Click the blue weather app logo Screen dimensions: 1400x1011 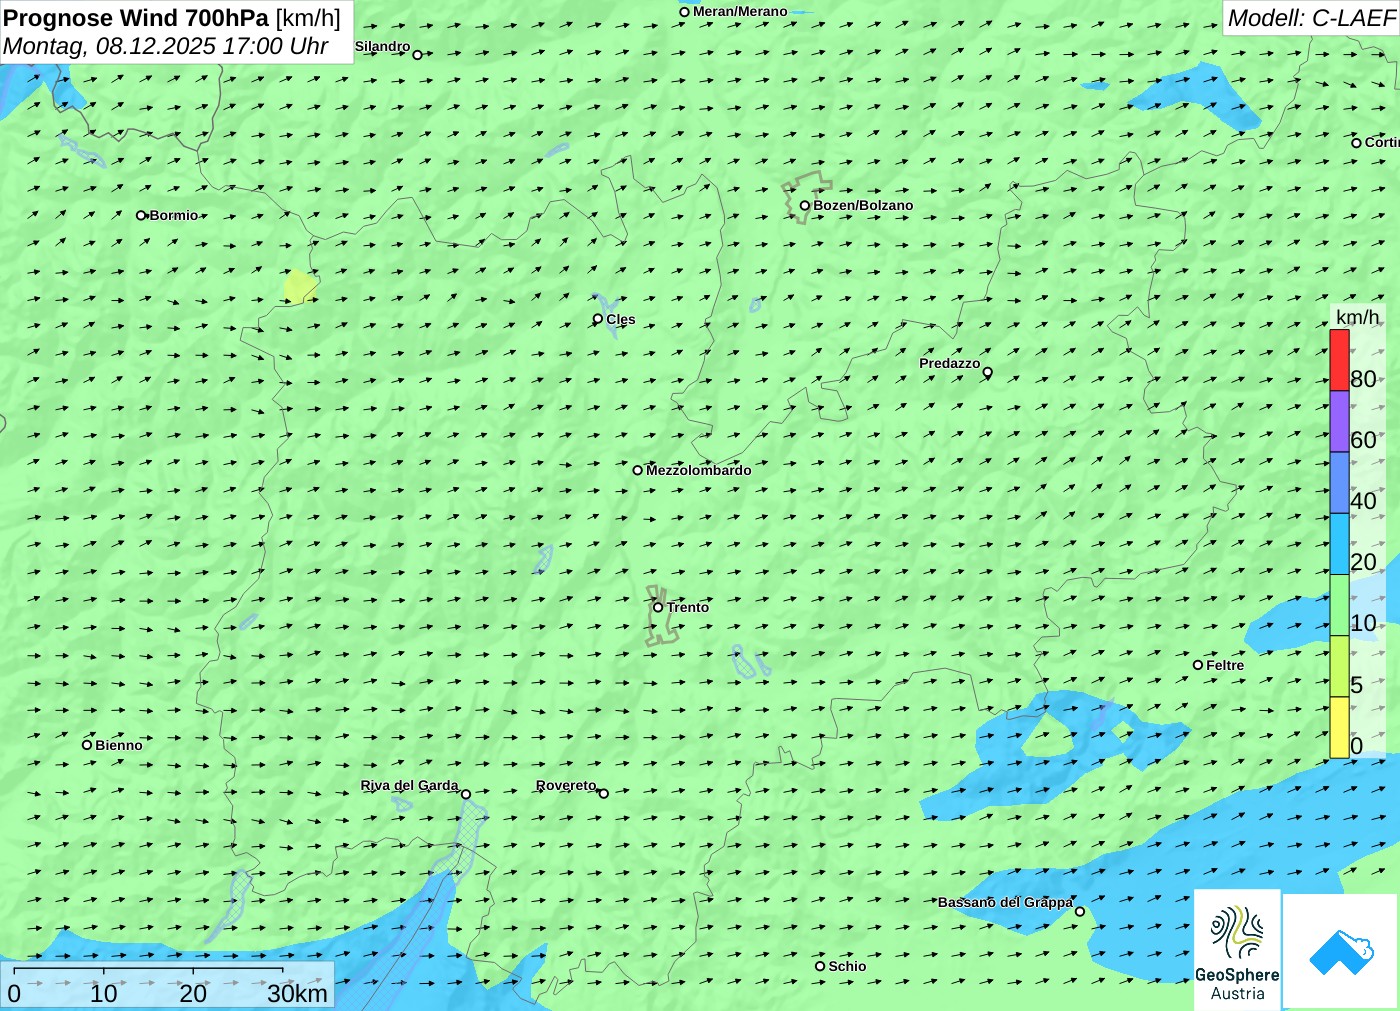[x=1341, y=952]
